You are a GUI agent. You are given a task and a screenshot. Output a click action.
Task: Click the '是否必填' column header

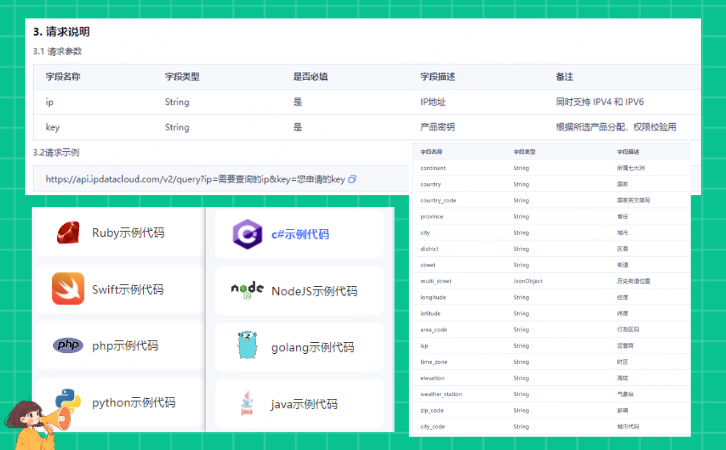(x=310, y=77)
